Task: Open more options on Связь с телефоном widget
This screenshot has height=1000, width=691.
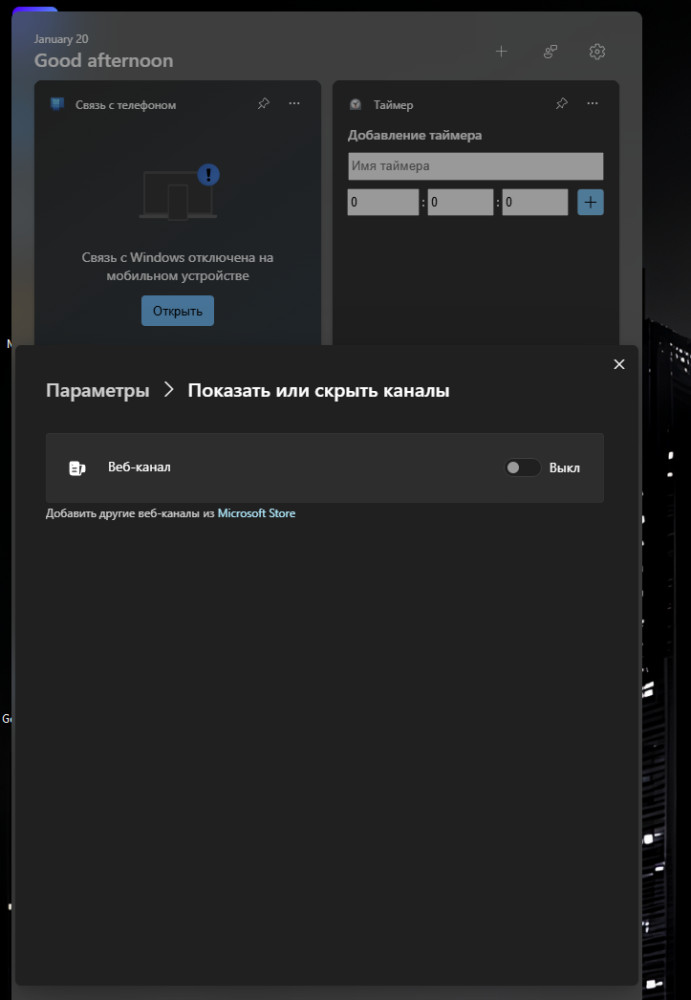Action: coord(294,104)
